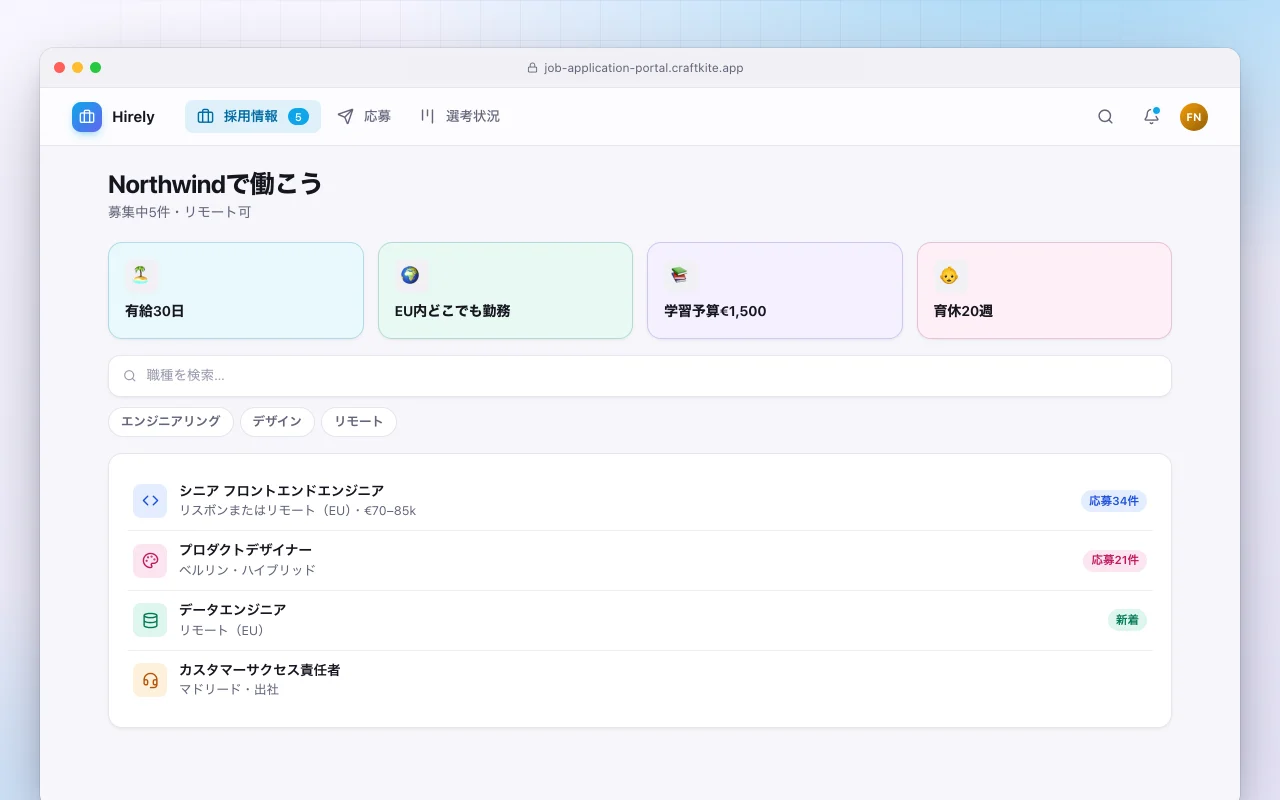Toggle the リモート filter chip

[x=359, y=422]
